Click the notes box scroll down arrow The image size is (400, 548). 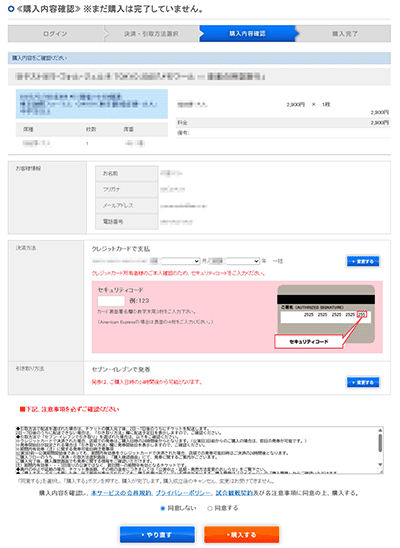point(380,464)
